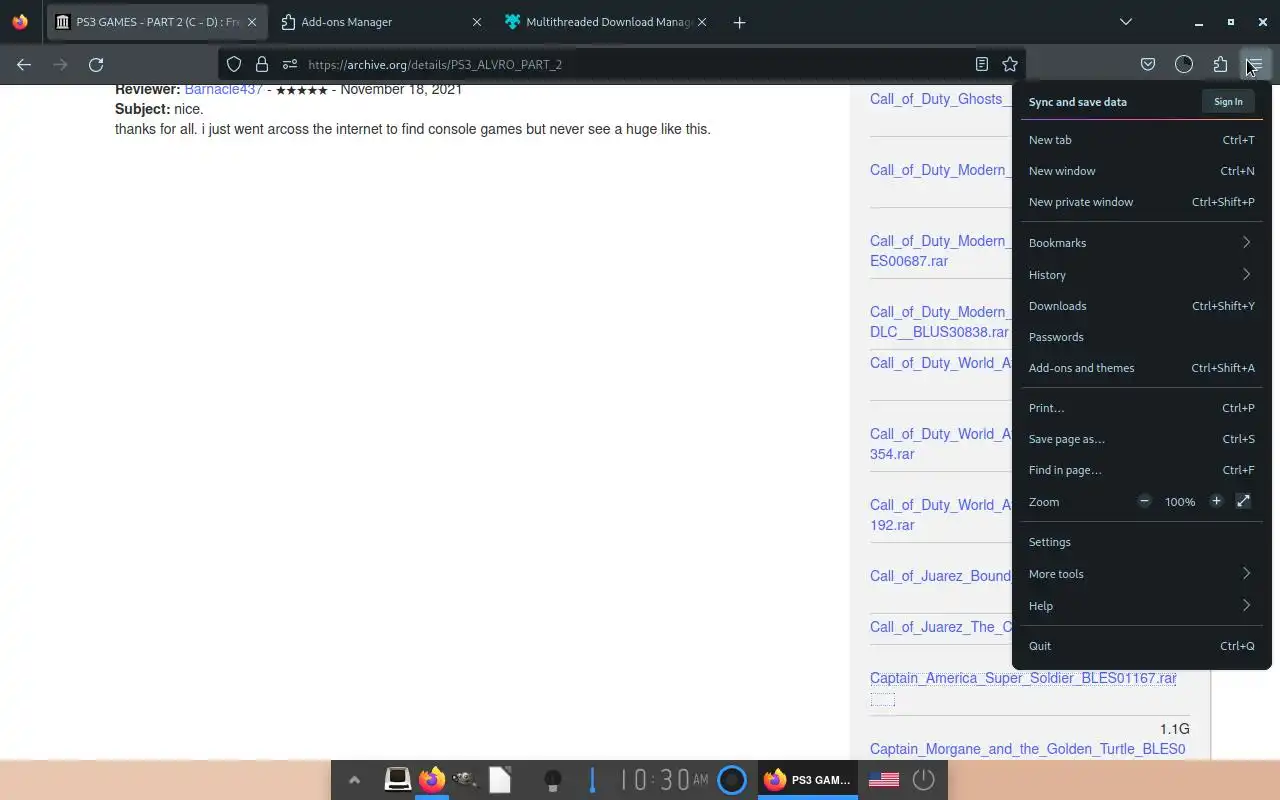Open Call_of_Juarez_The_C file link
The width and height of the screenshot is (1280, 800).
(941, 627)
